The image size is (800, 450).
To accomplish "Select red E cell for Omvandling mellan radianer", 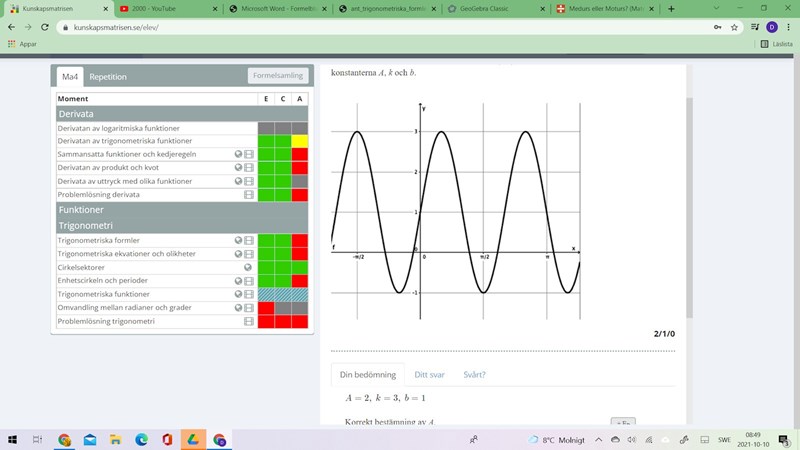I will [x=266, y=308].
